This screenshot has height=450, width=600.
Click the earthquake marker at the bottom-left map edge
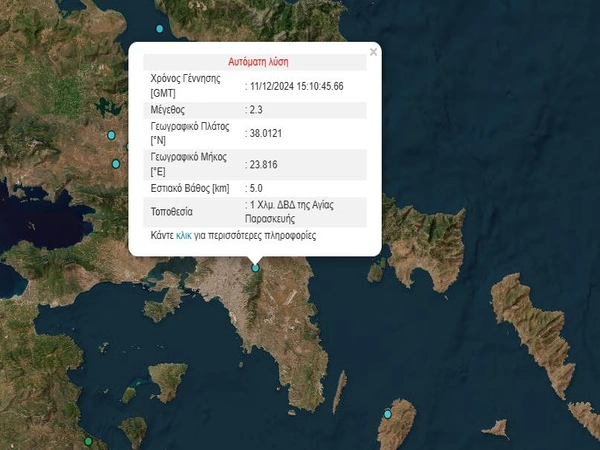[88, 441]
